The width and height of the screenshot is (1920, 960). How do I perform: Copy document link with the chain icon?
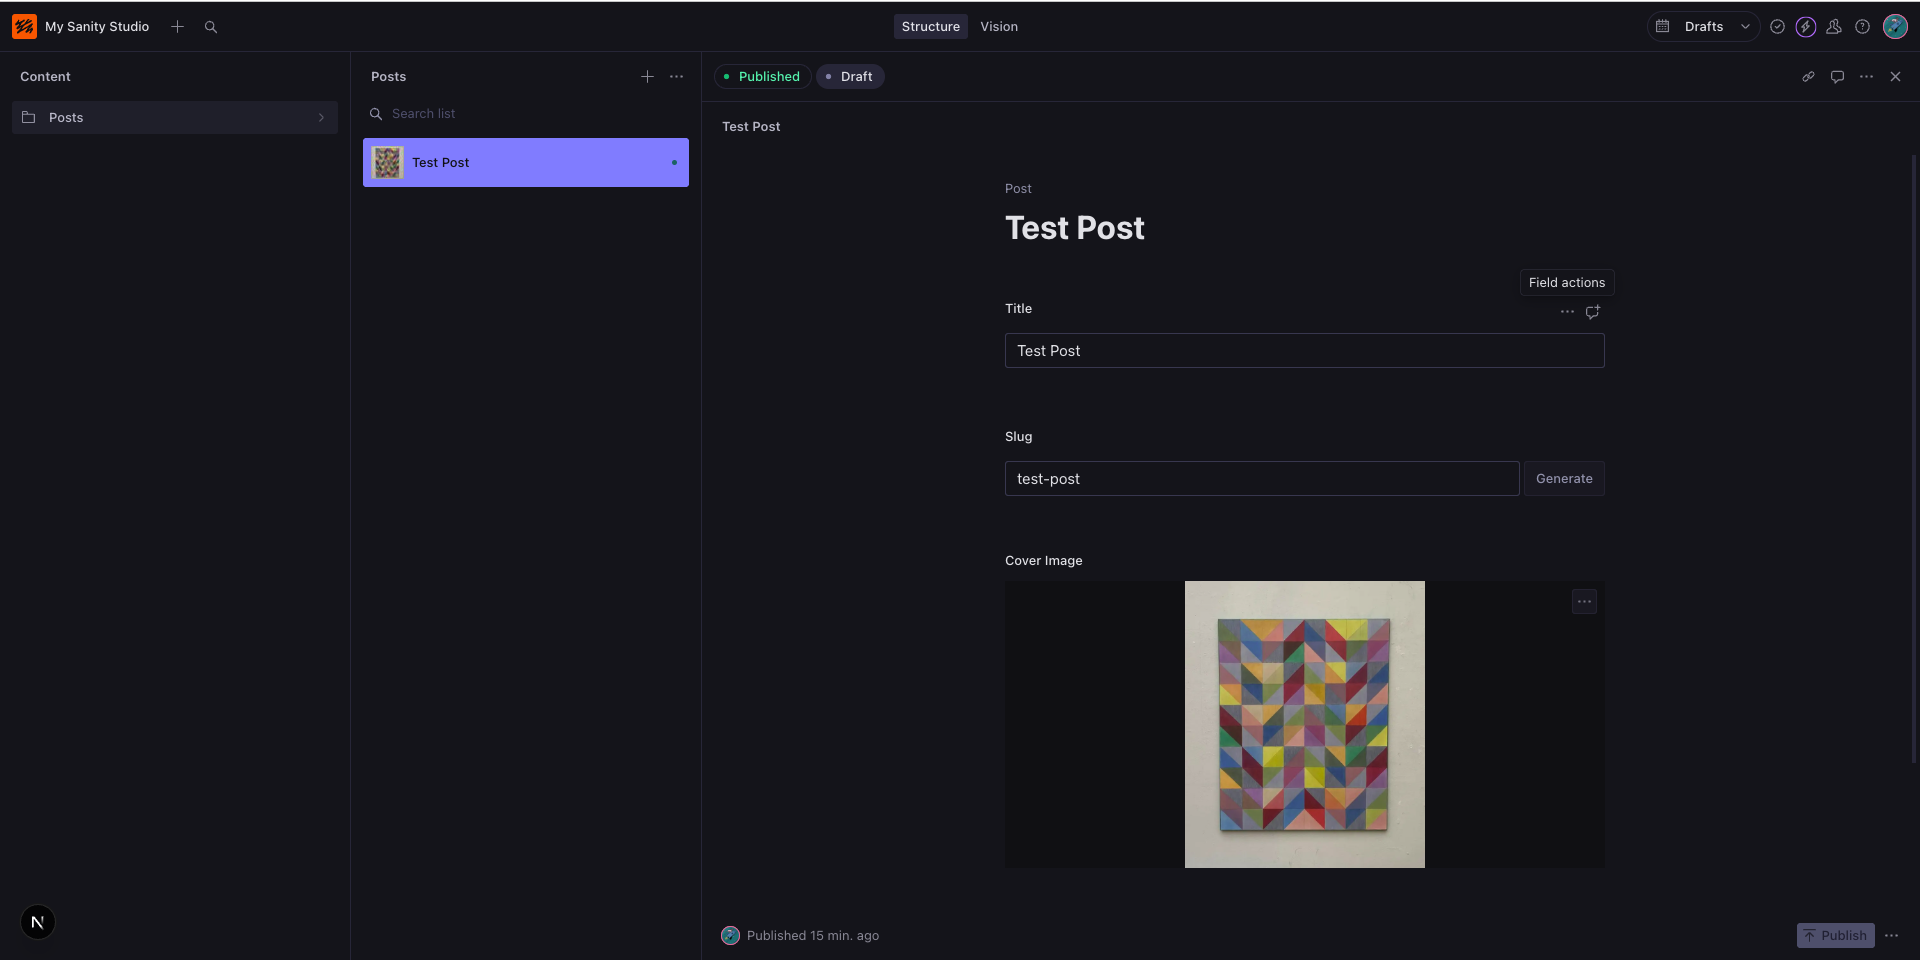pos(1808,77)
